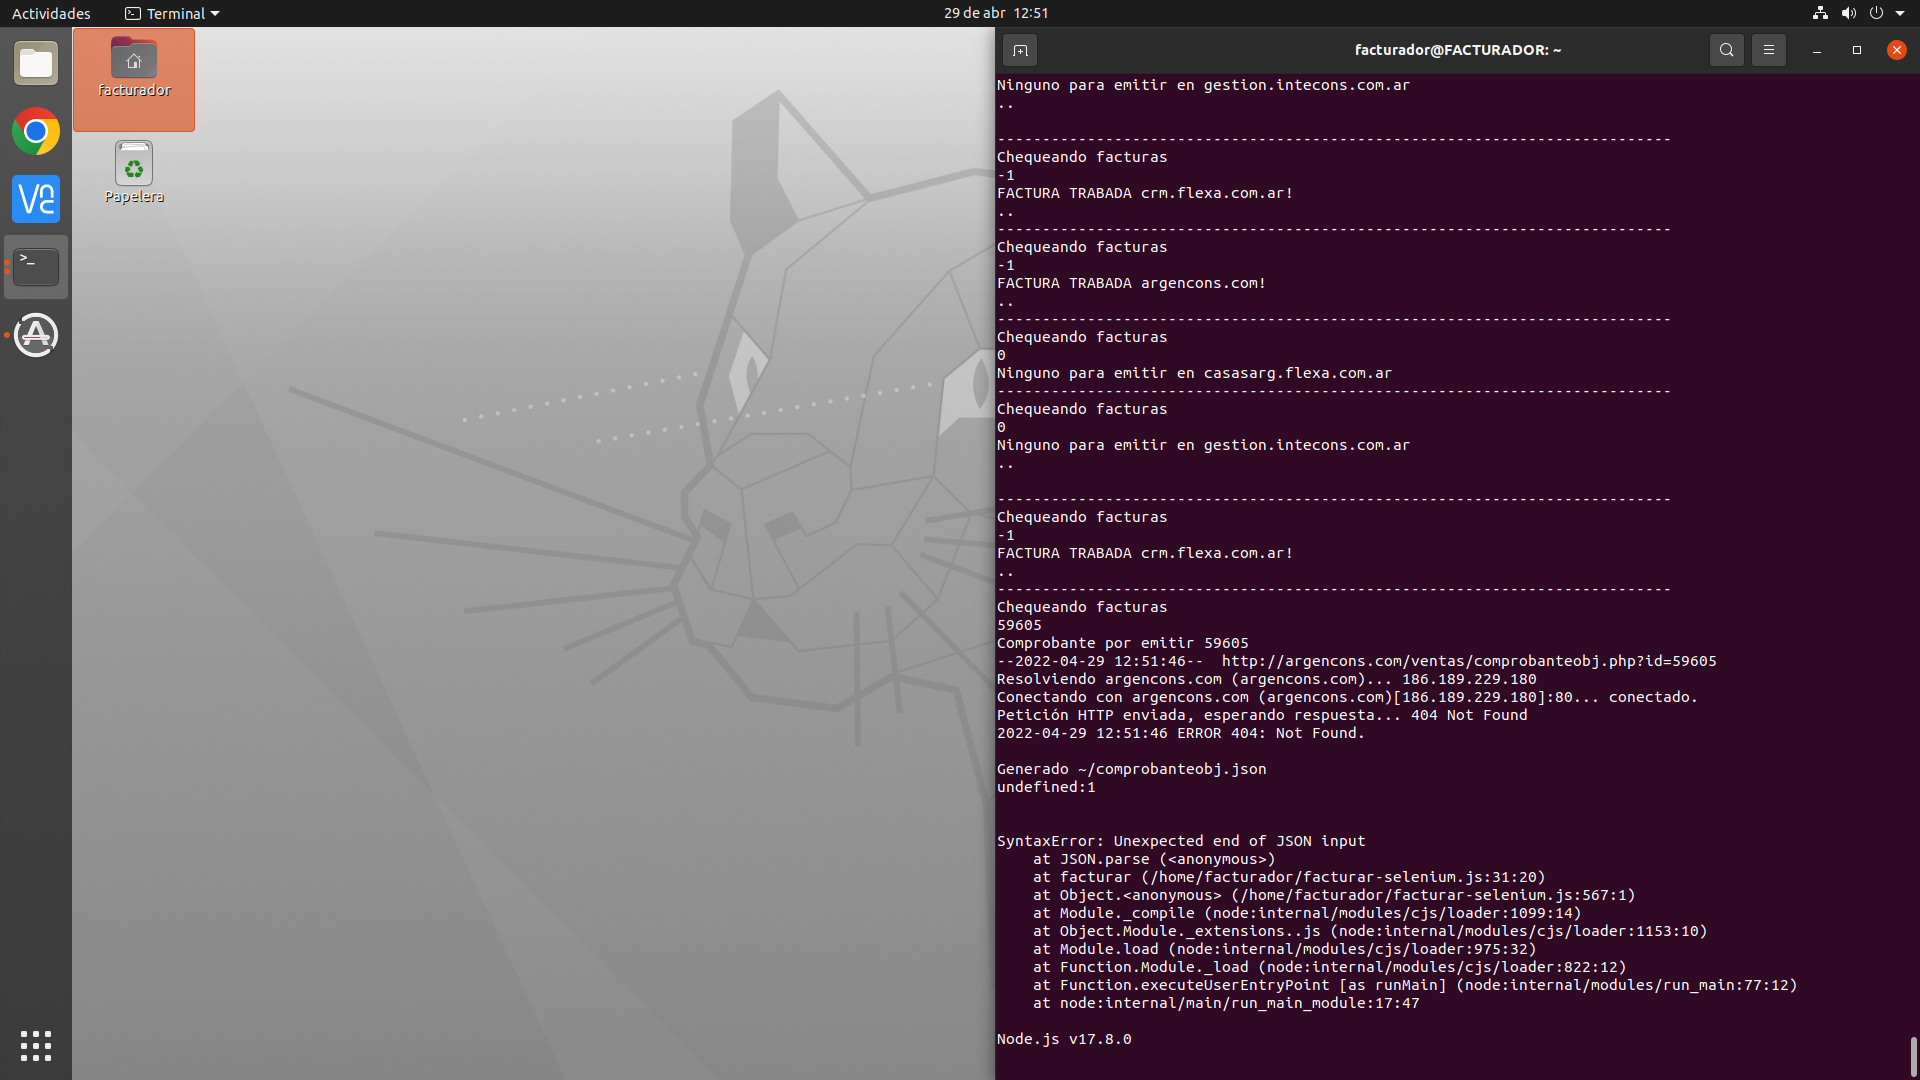Click 'Generado ~/comprobanteobj.json' text

[x=1132, y=769]
